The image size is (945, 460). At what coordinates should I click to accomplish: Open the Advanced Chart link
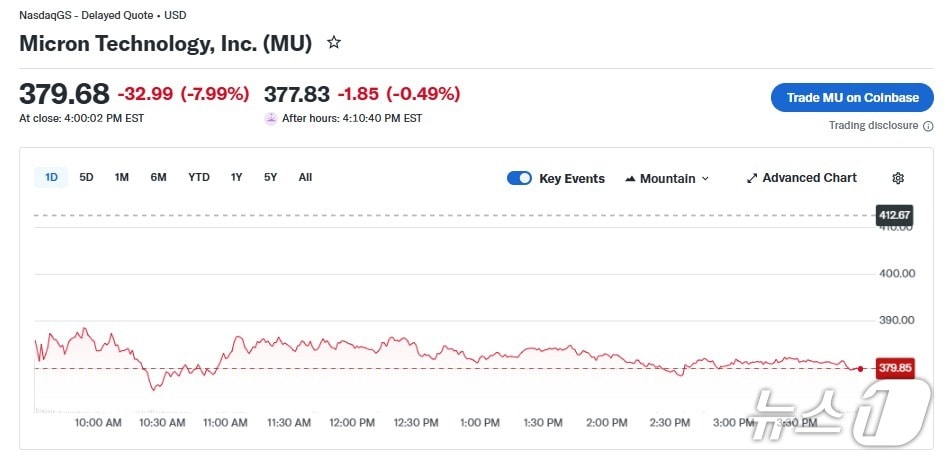(809, 178)
